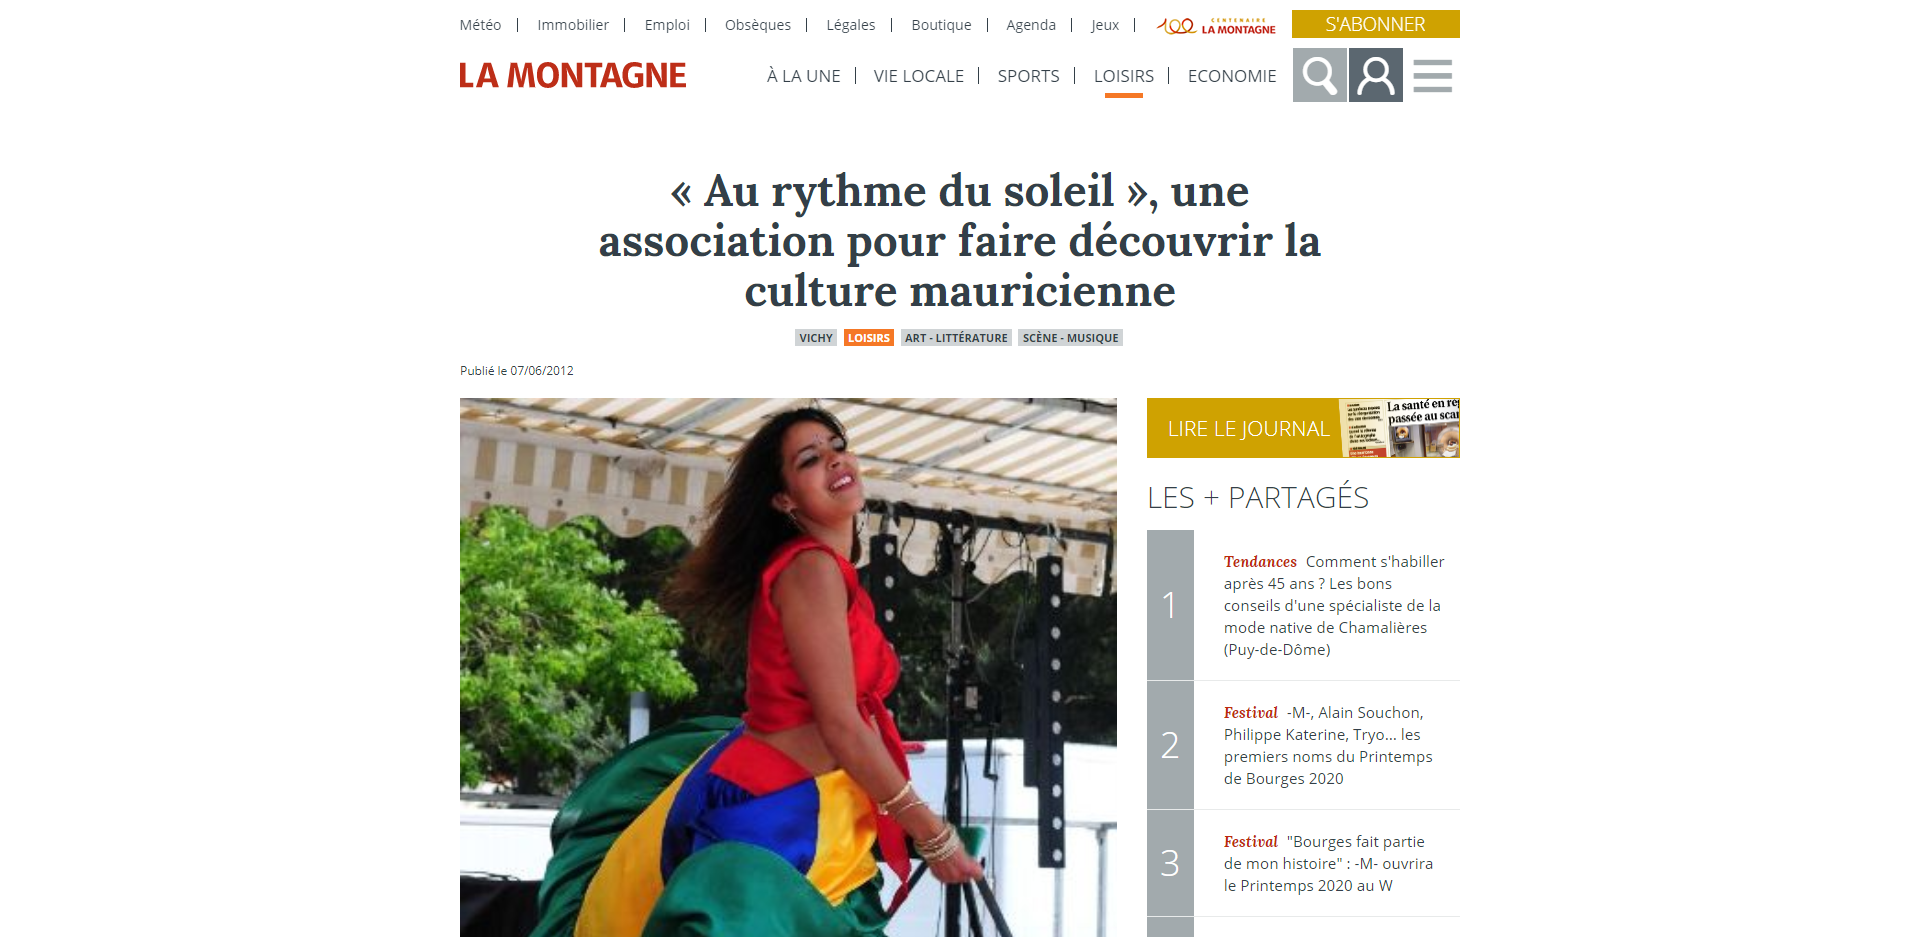The image size is (1920, 937).
Task: Select the LOISIRS navigation tab
Action: (x=1124, y=76)
